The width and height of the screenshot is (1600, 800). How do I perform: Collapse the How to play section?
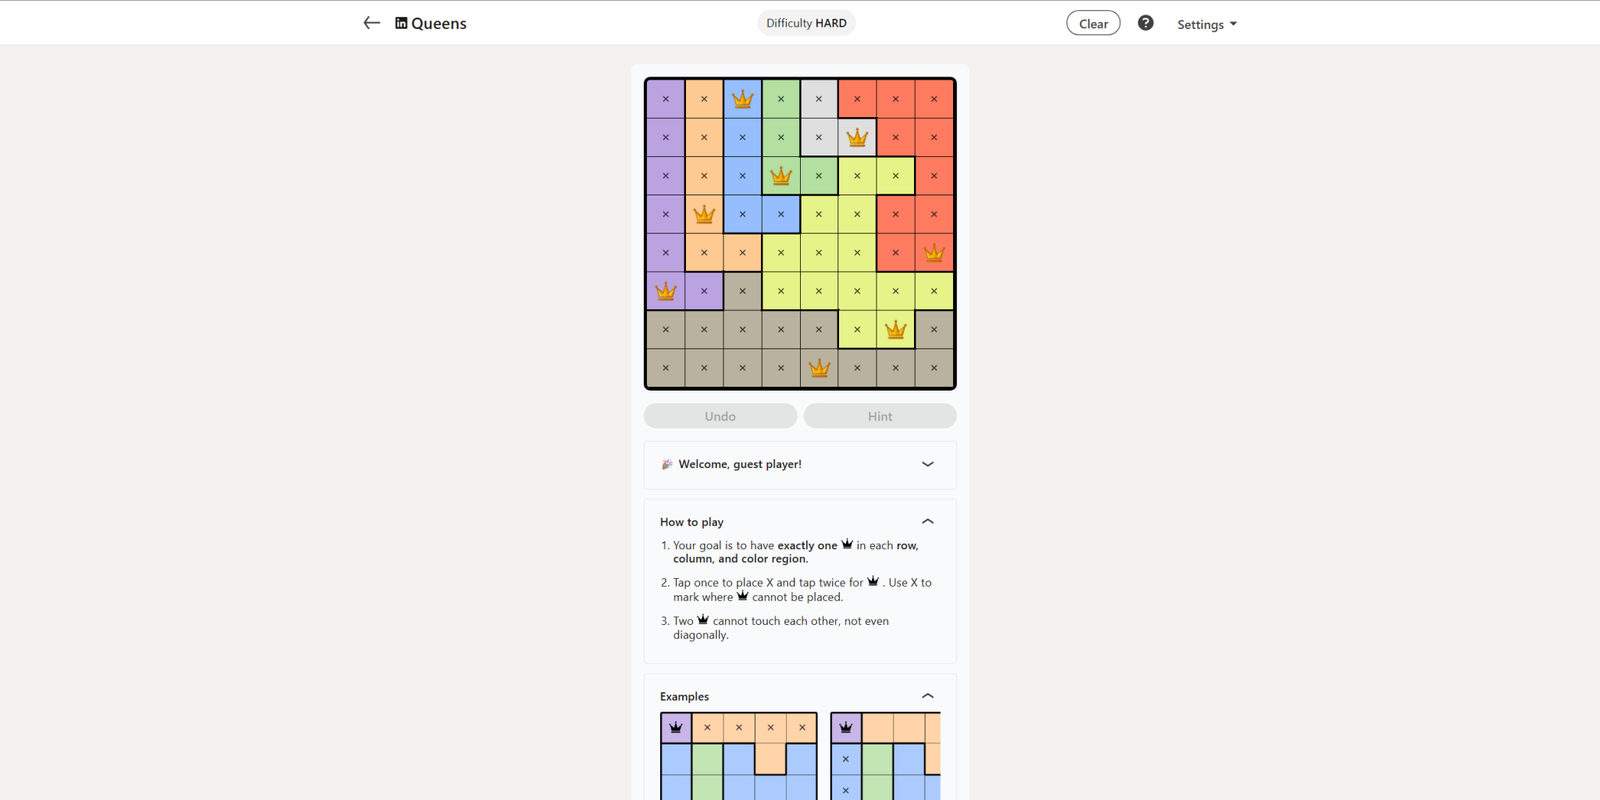(927, 521)
